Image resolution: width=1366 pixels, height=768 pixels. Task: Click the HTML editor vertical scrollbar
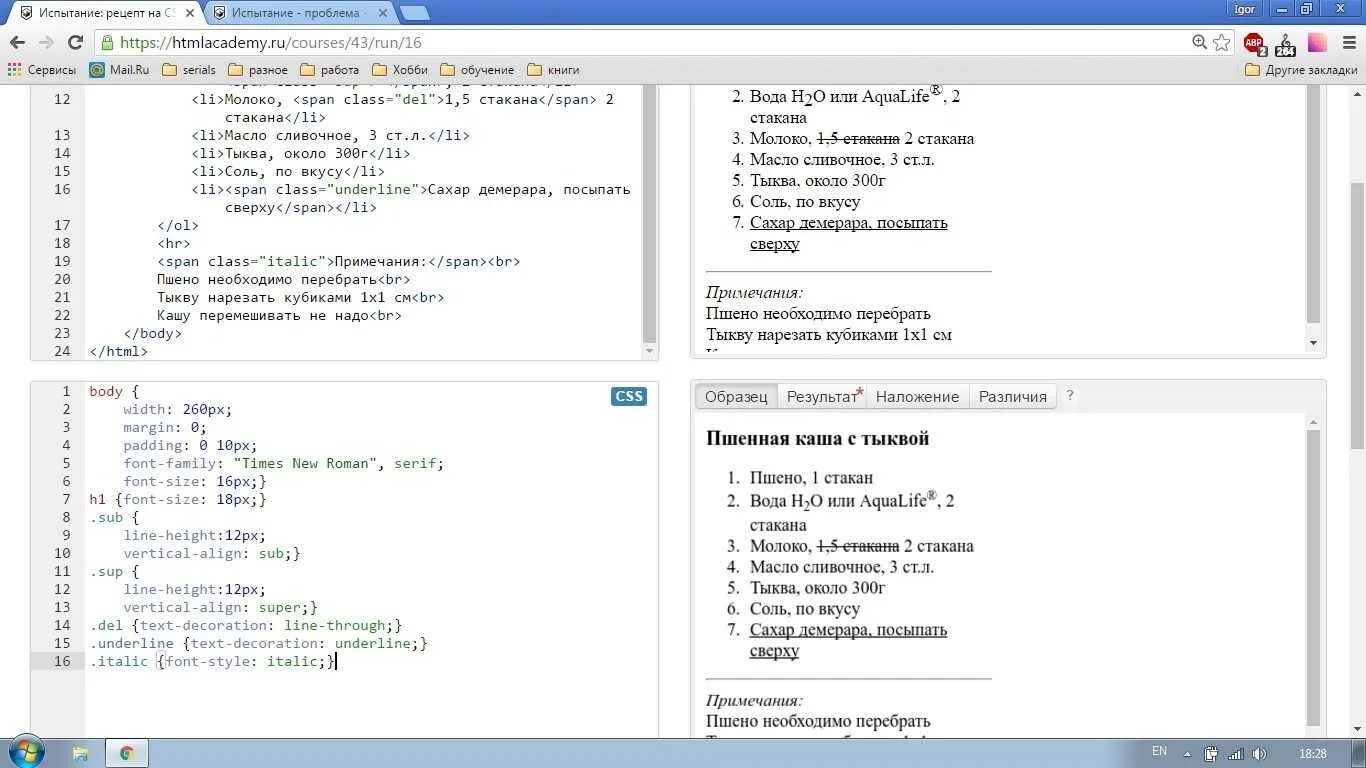coord(649,215)
